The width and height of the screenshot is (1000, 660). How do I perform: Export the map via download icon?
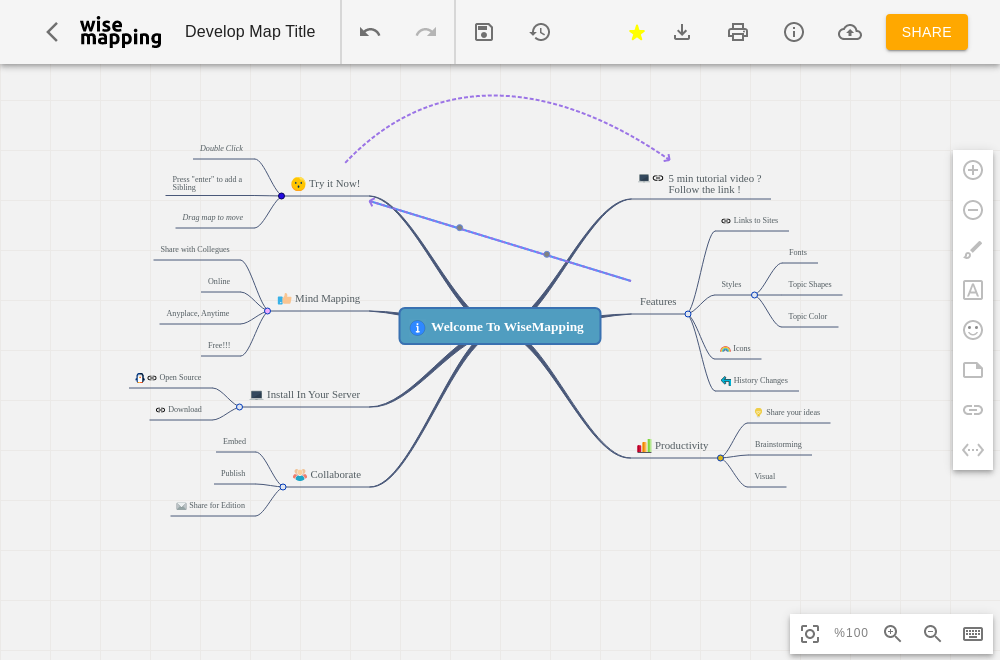pos(682,32)
